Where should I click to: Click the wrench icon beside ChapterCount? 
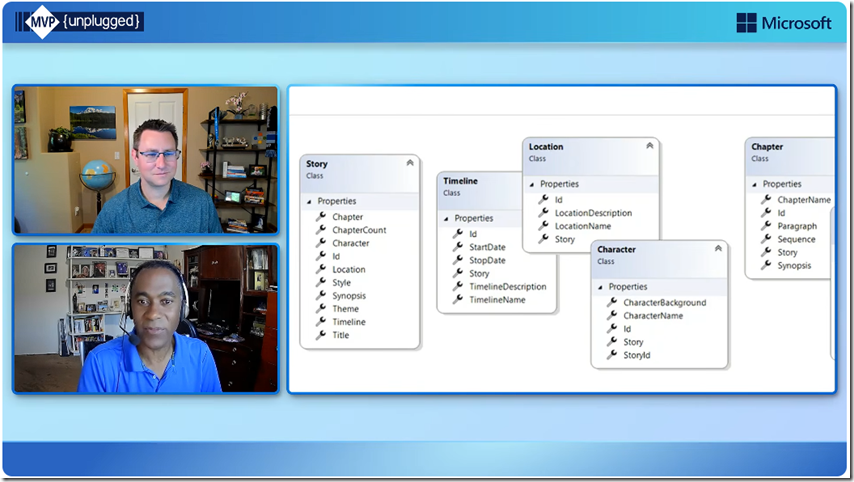pos(321,230)
